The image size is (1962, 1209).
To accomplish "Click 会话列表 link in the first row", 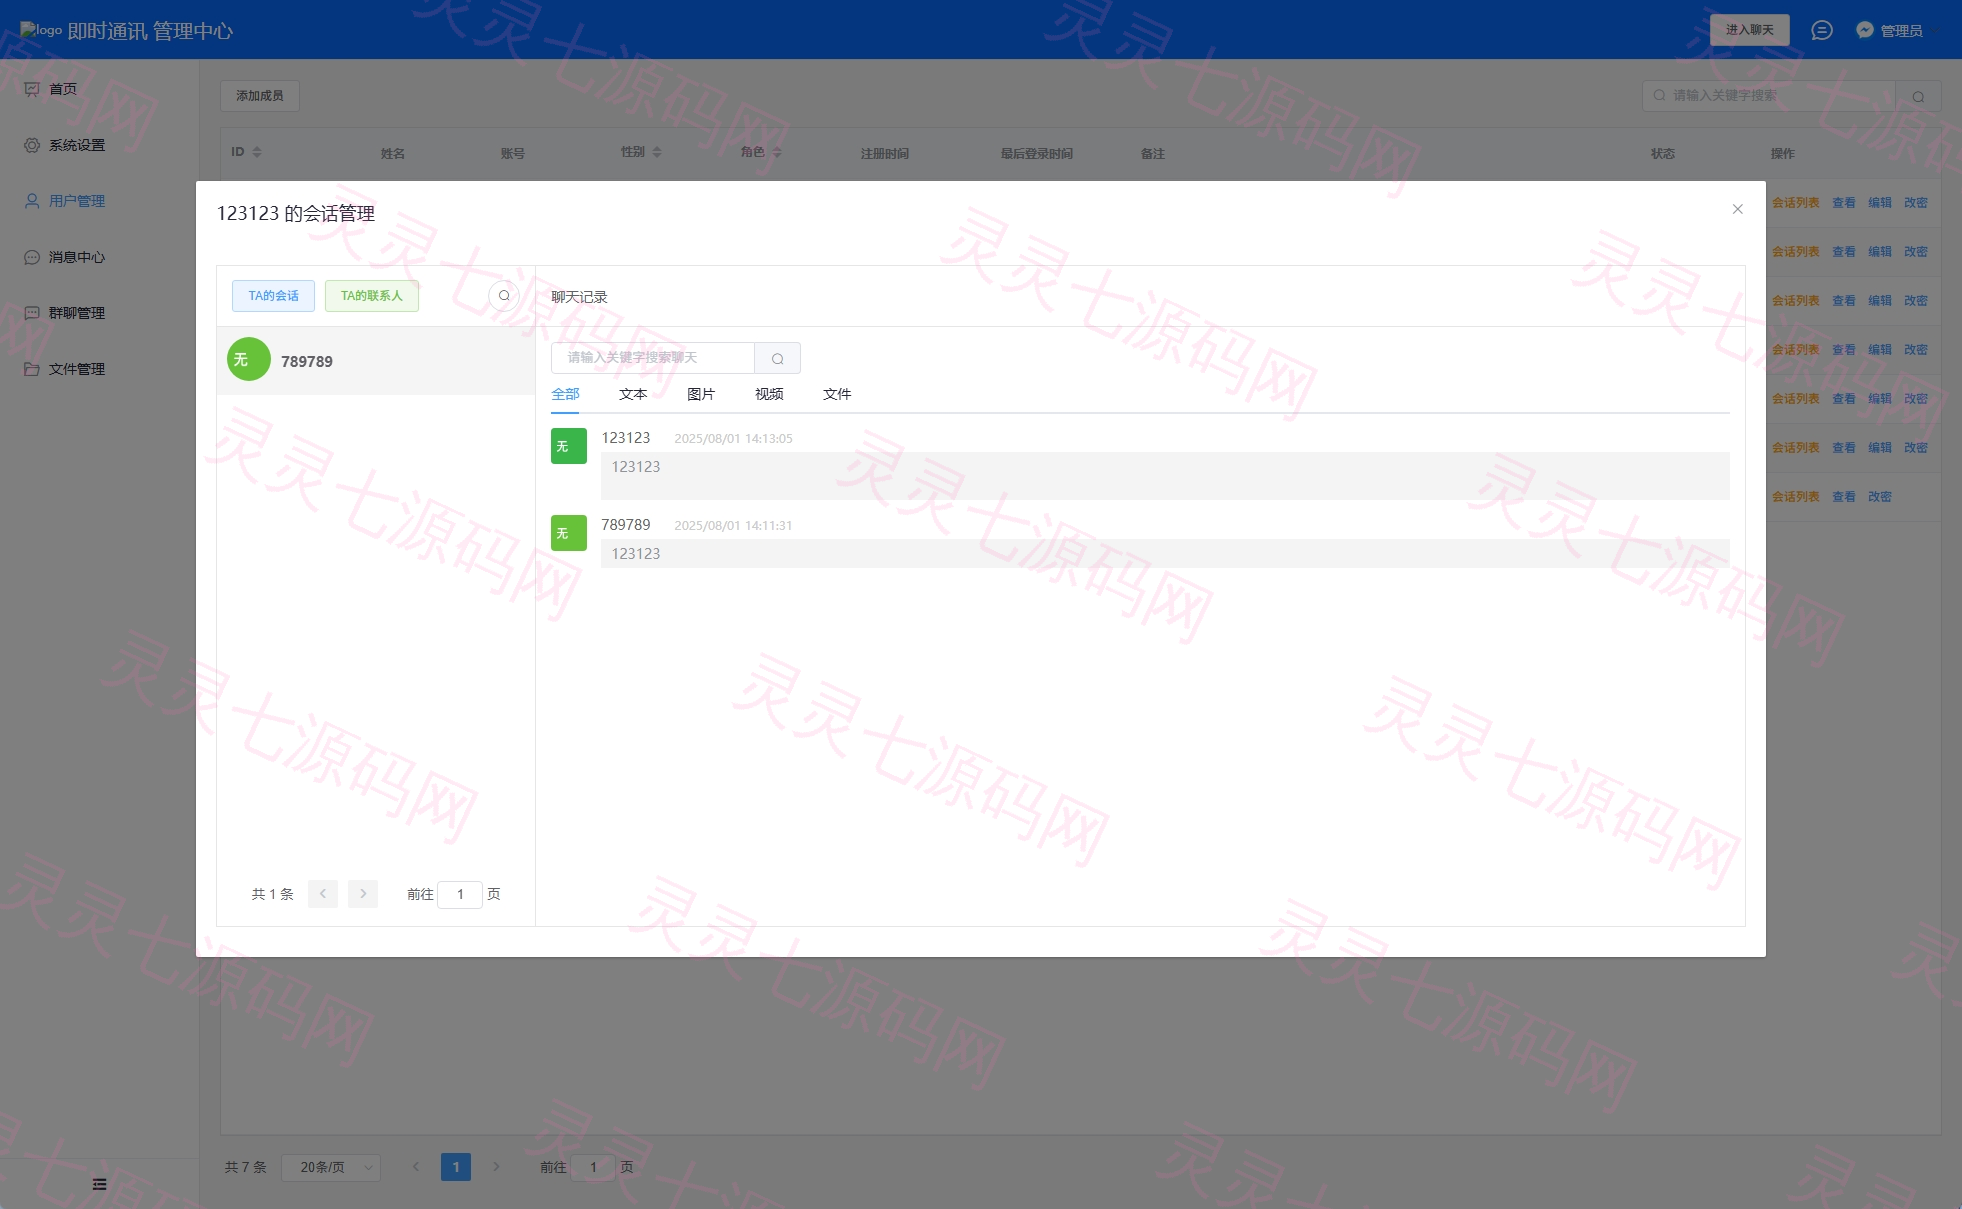I will [1796, 203].
